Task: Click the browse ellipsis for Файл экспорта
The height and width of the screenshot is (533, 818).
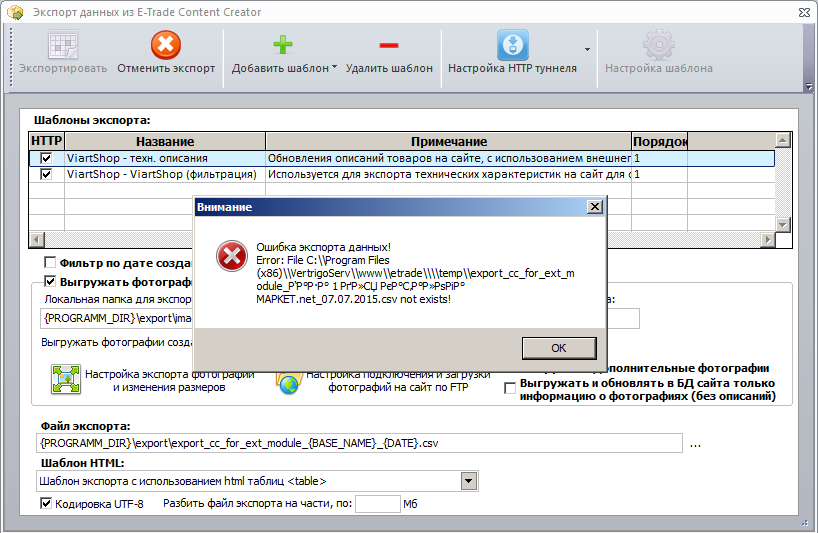Action: tap(695, 444)
